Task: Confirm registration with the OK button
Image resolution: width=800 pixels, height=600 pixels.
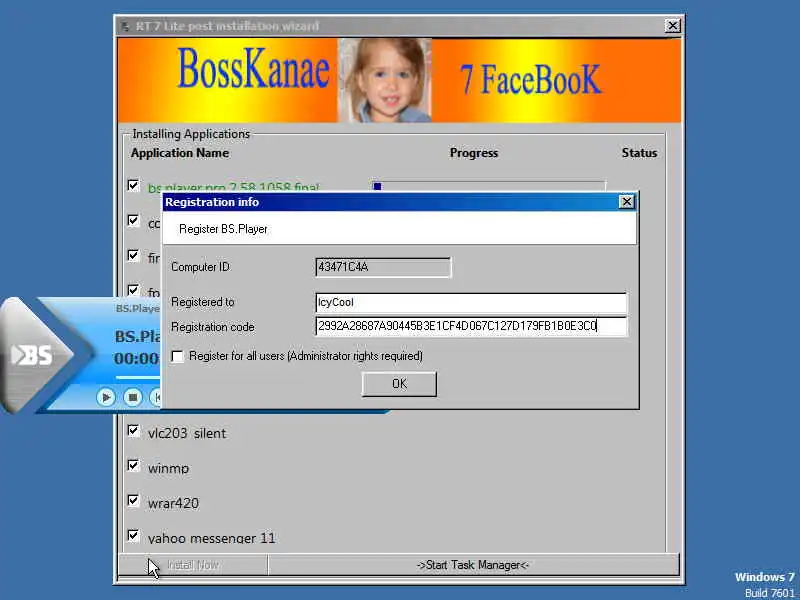Action: click(x=399, y=384)
